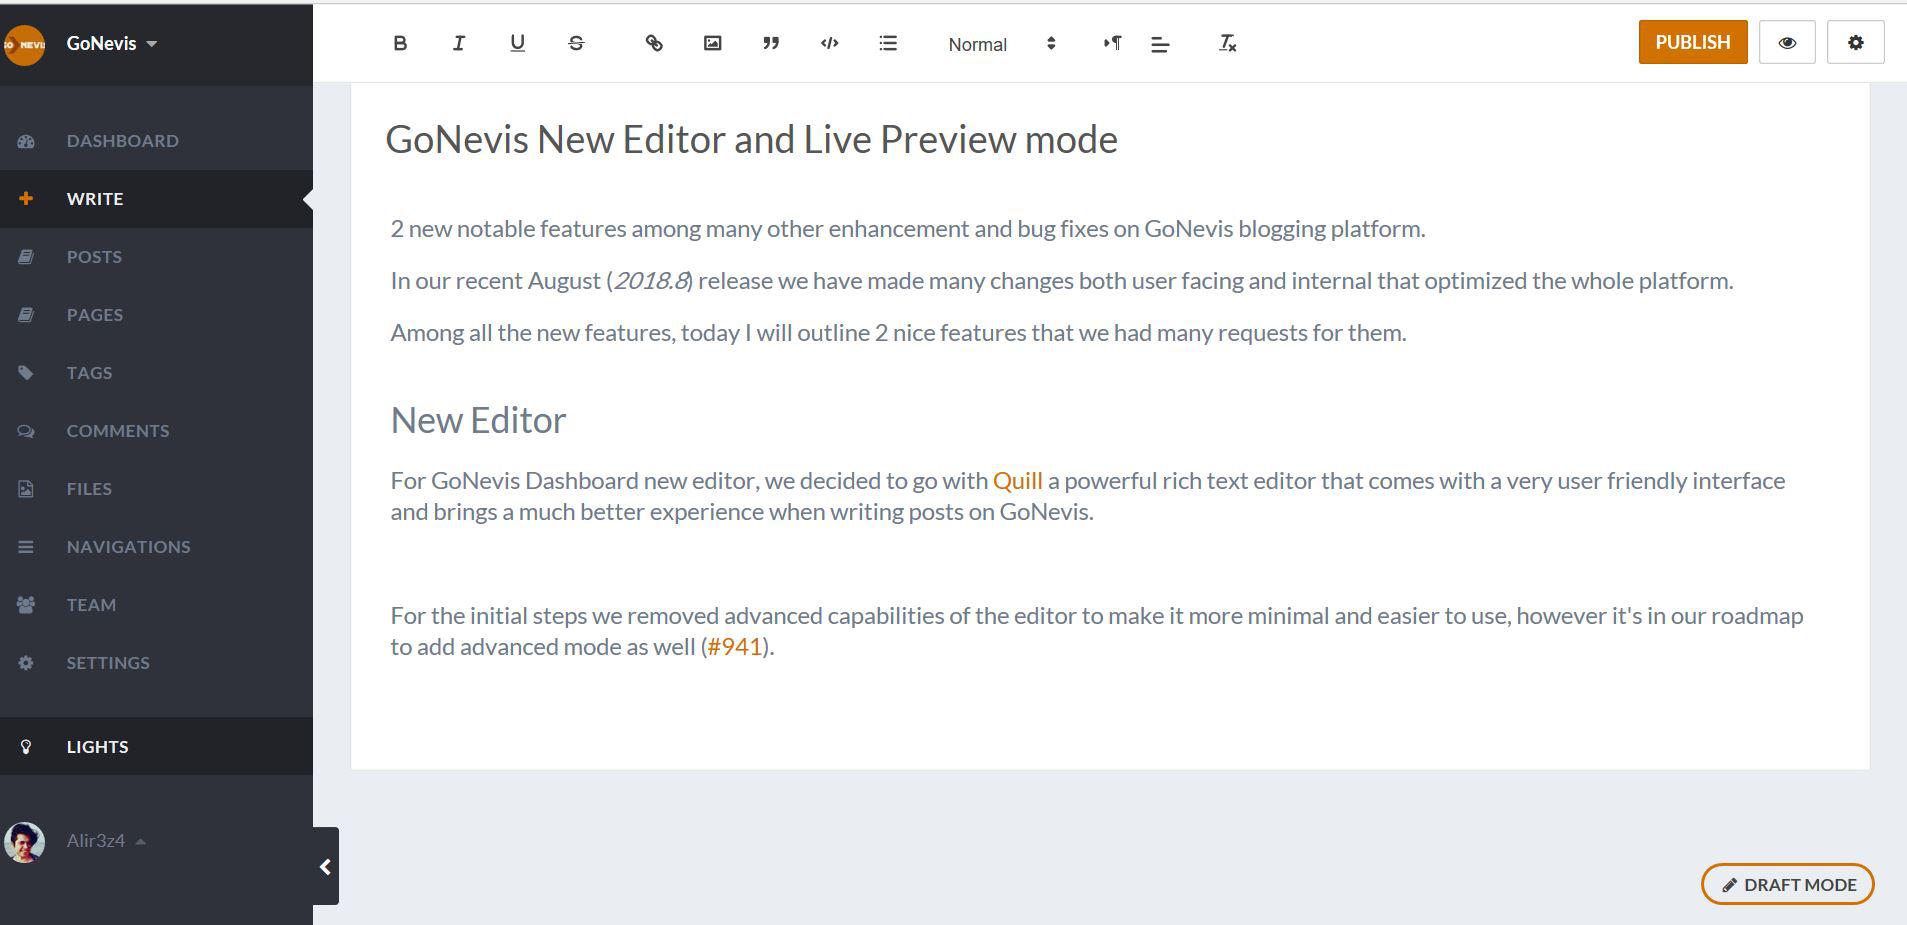Open the Normal heading style dropdown
This screenshot has height=925, width=1907.
click(1002, 44)
